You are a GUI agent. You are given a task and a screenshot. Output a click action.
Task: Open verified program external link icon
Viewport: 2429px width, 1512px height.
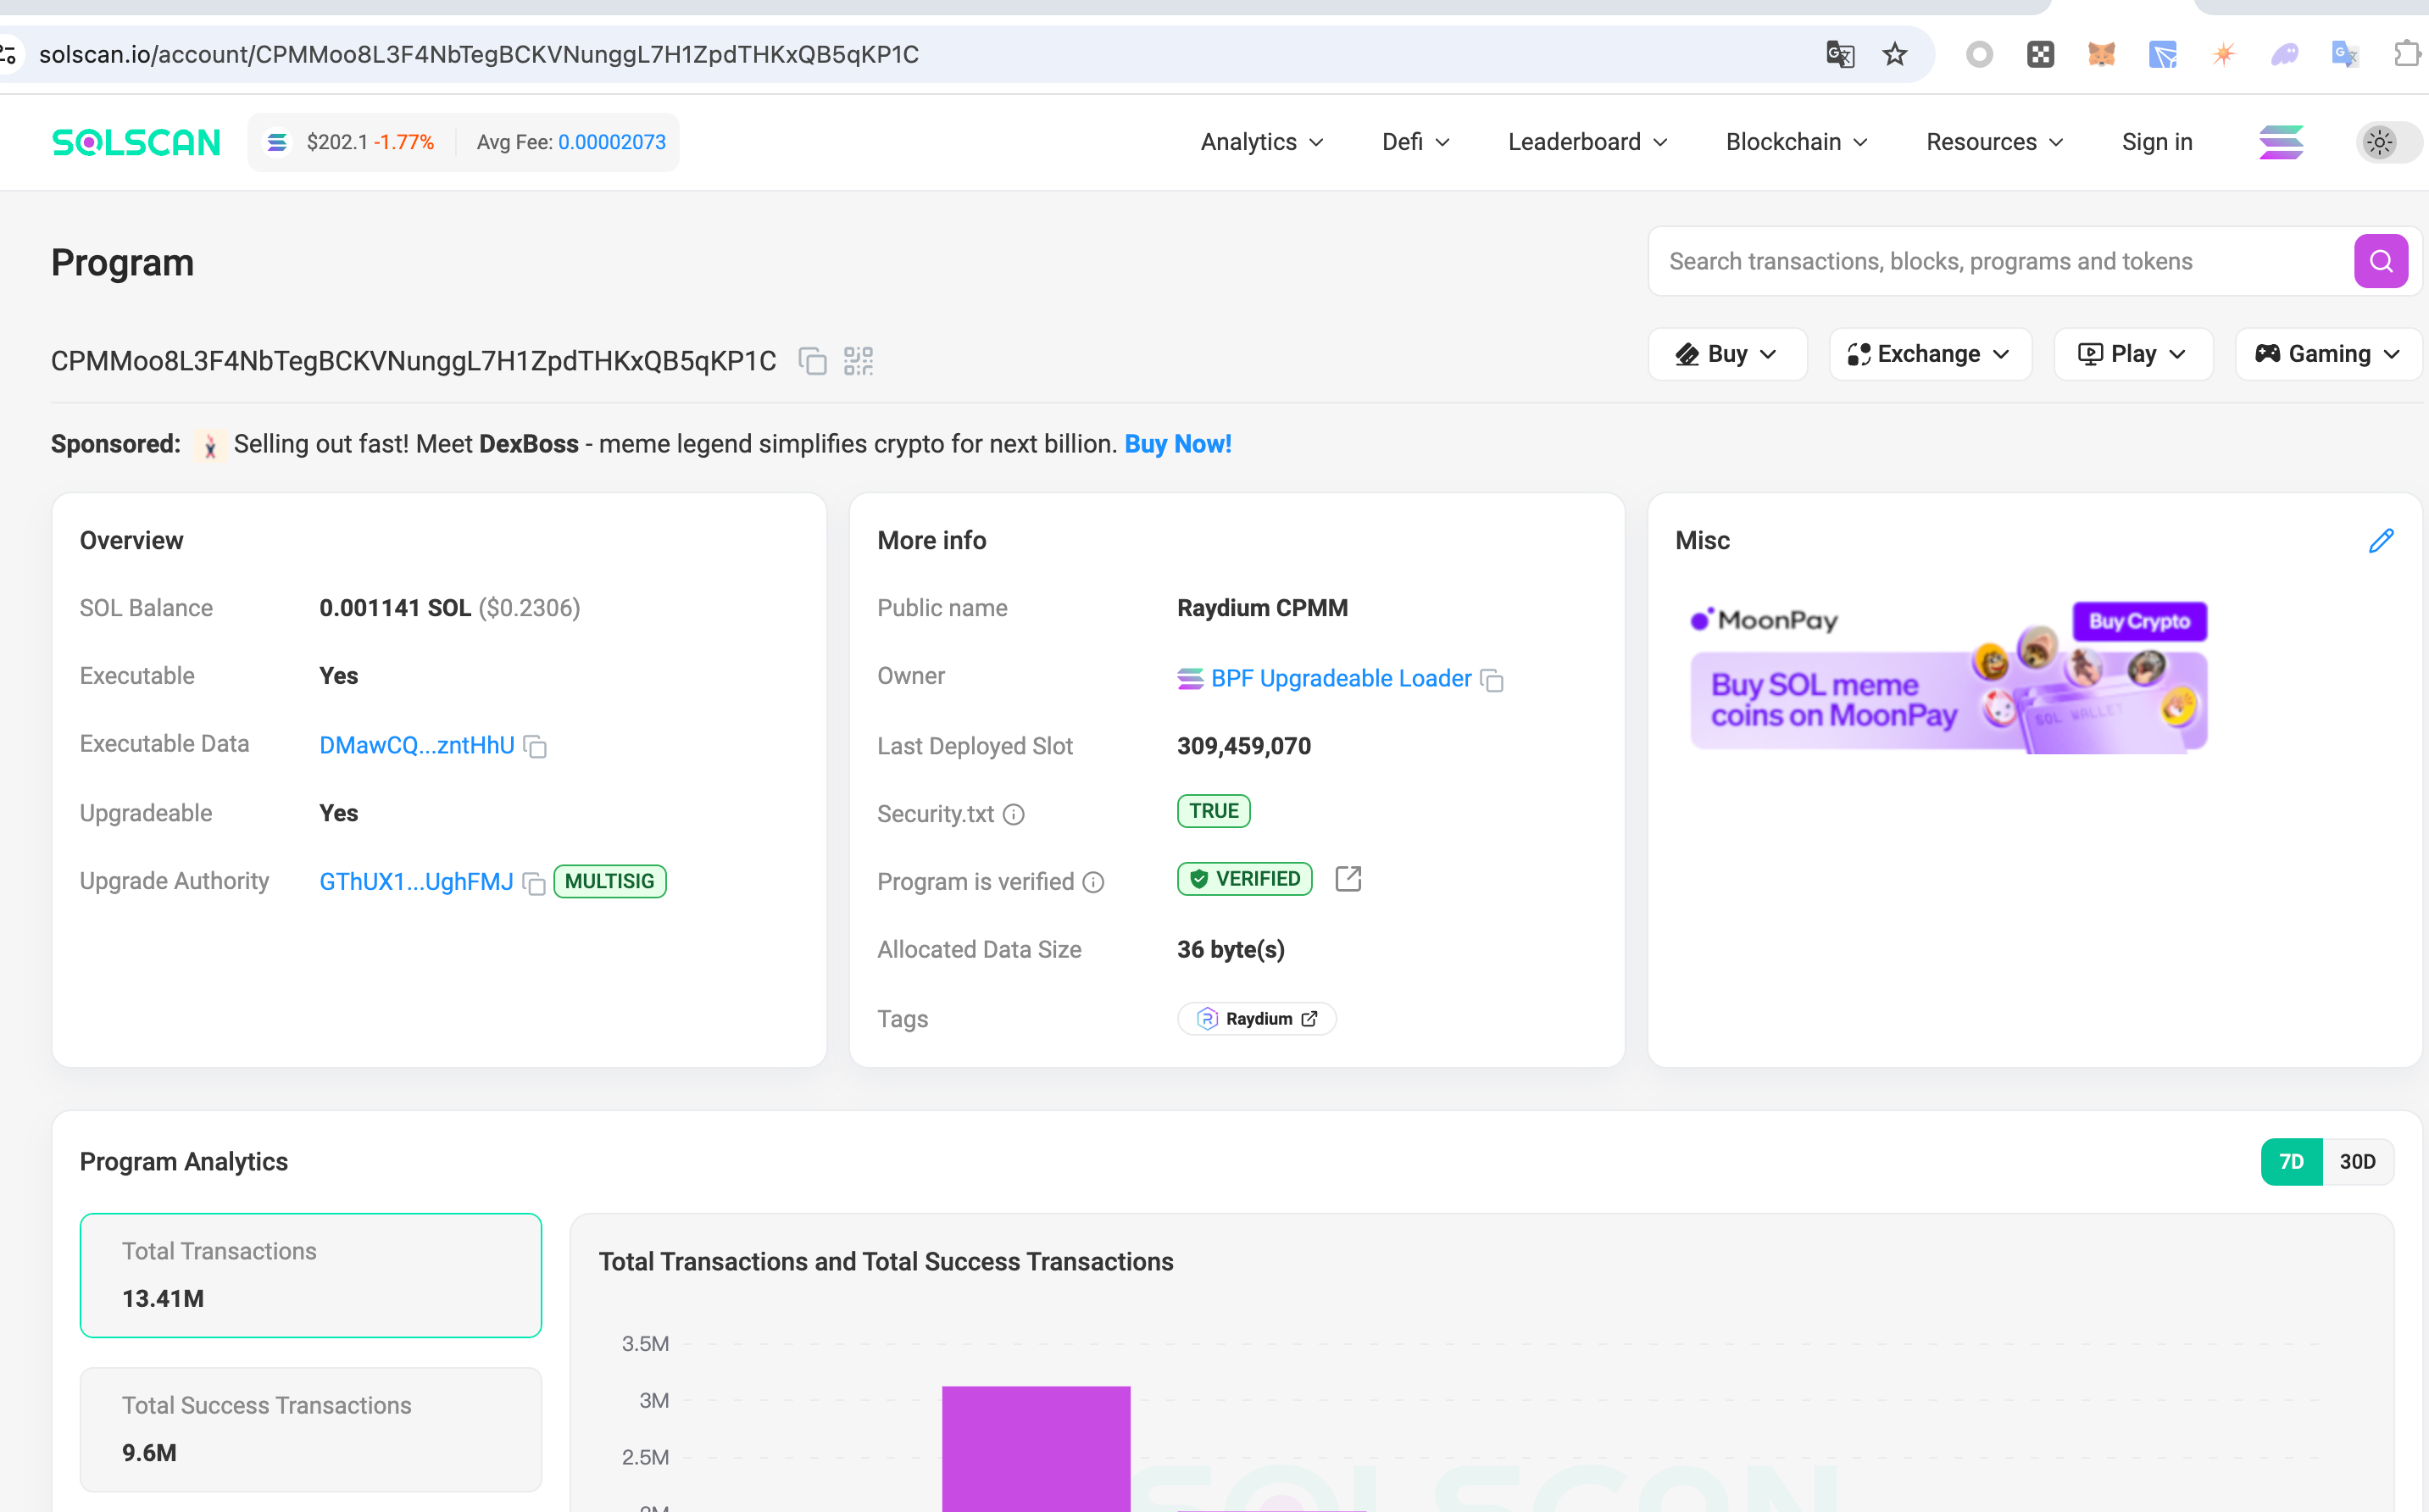pos(1348,879)
